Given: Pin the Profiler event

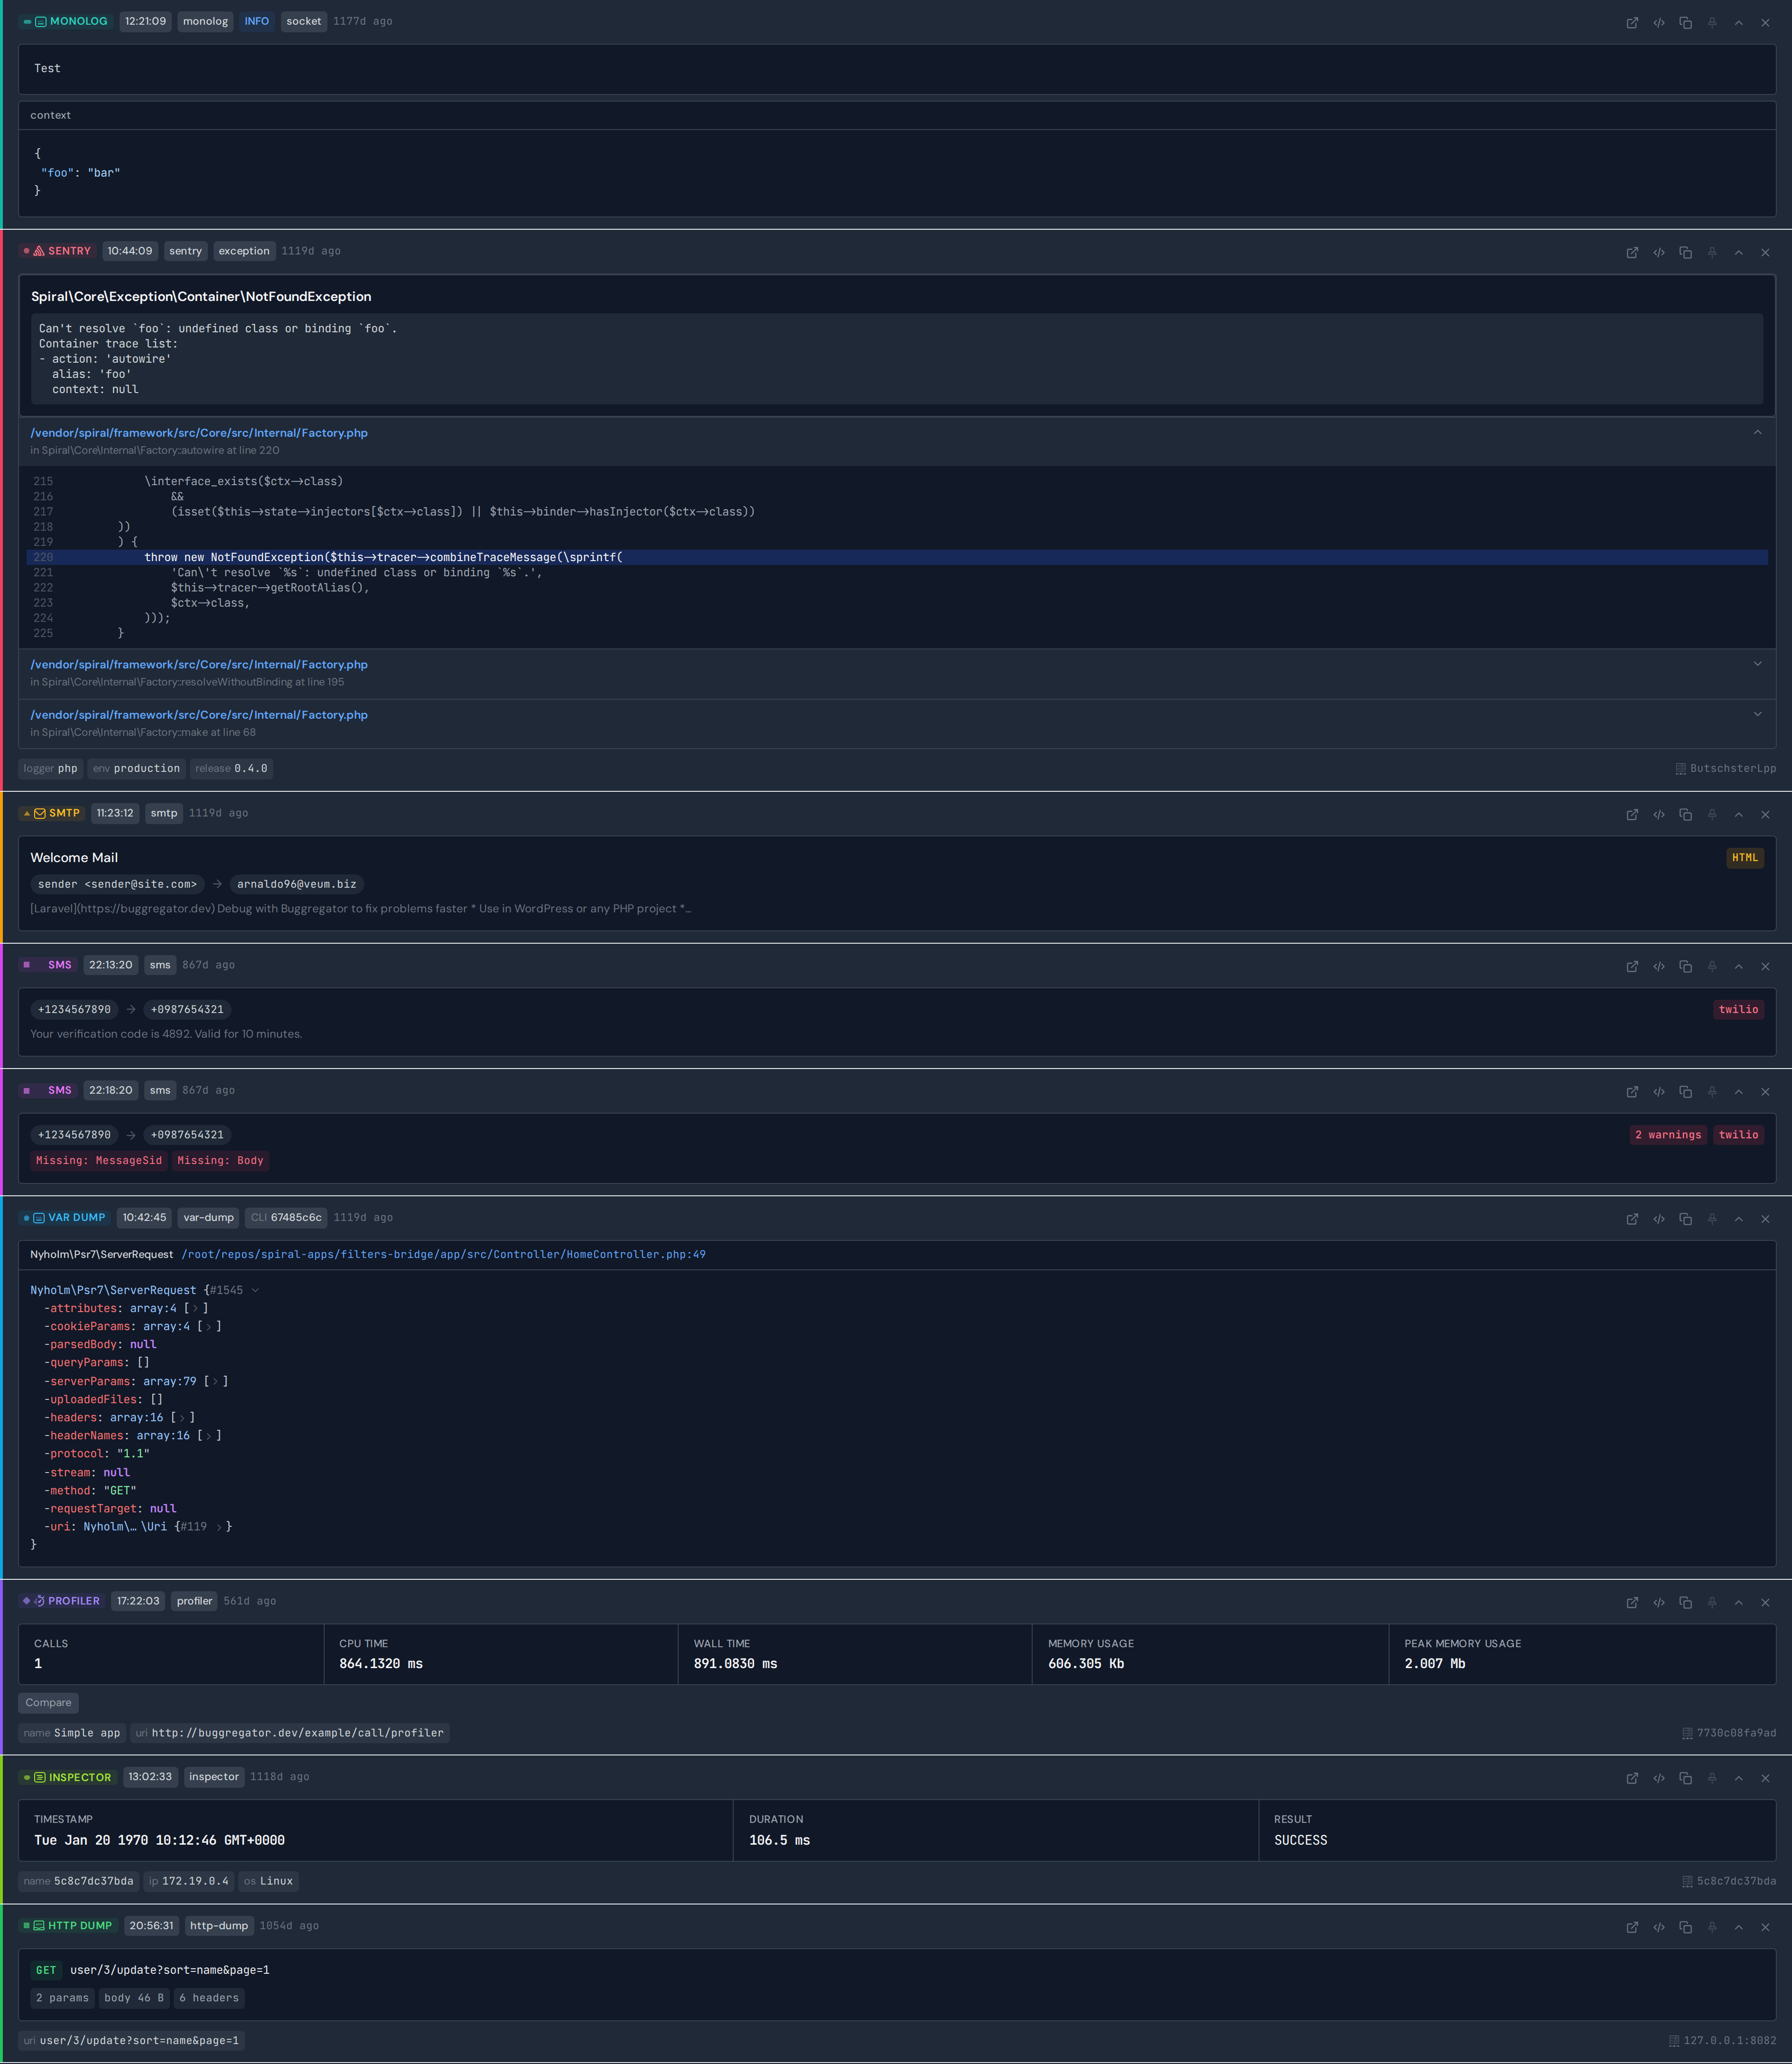Looking at the screenshot, I should point(1712,1602).
